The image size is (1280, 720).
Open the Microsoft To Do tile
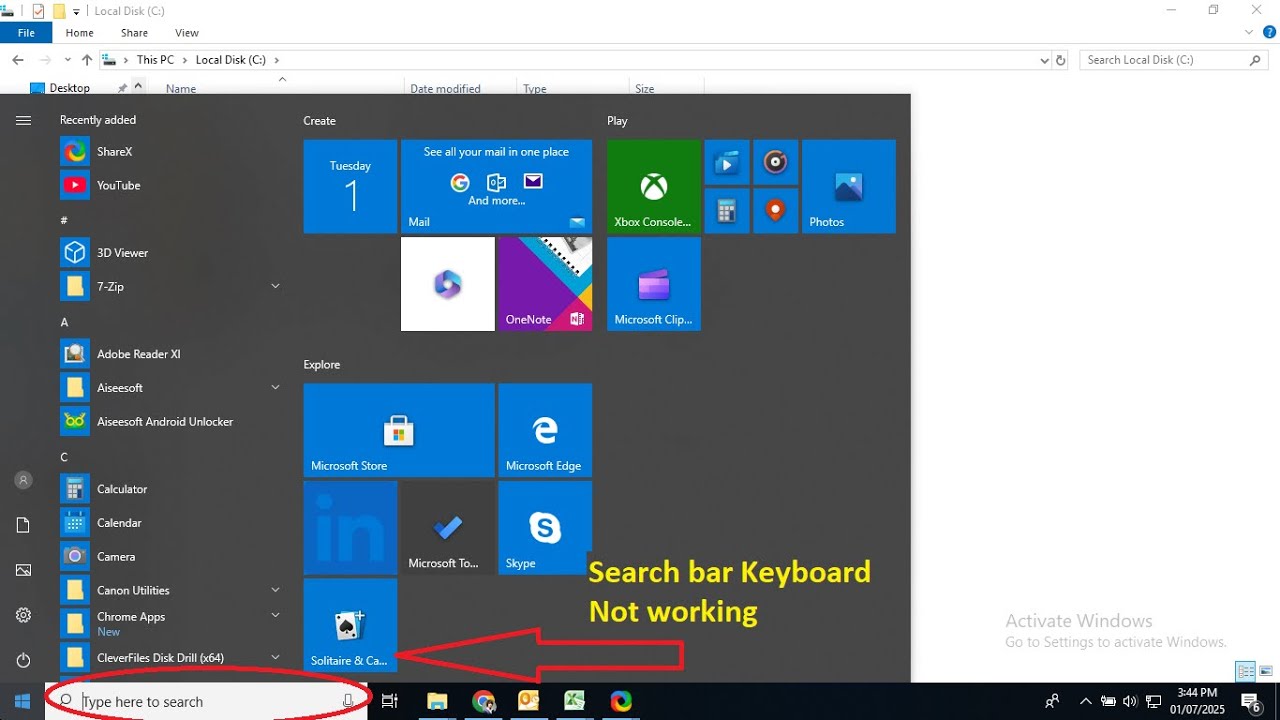[448, 528]
